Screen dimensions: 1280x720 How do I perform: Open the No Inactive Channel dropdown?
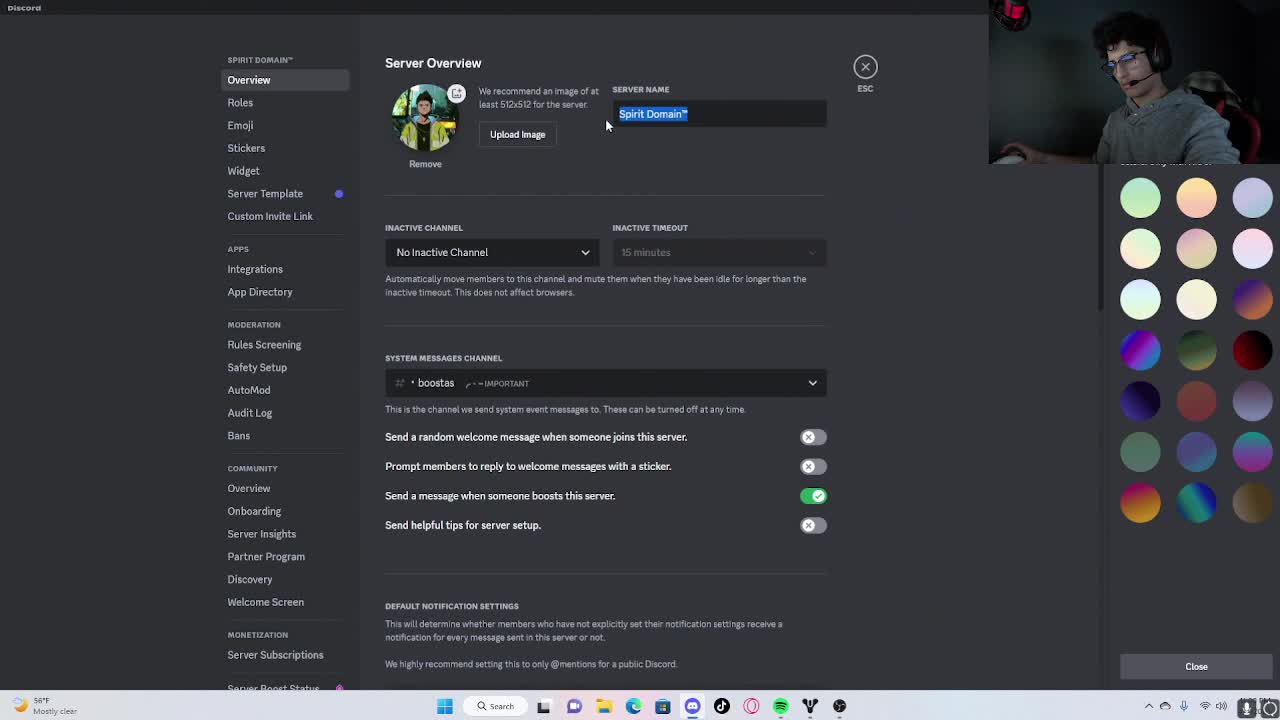point(492,252)
